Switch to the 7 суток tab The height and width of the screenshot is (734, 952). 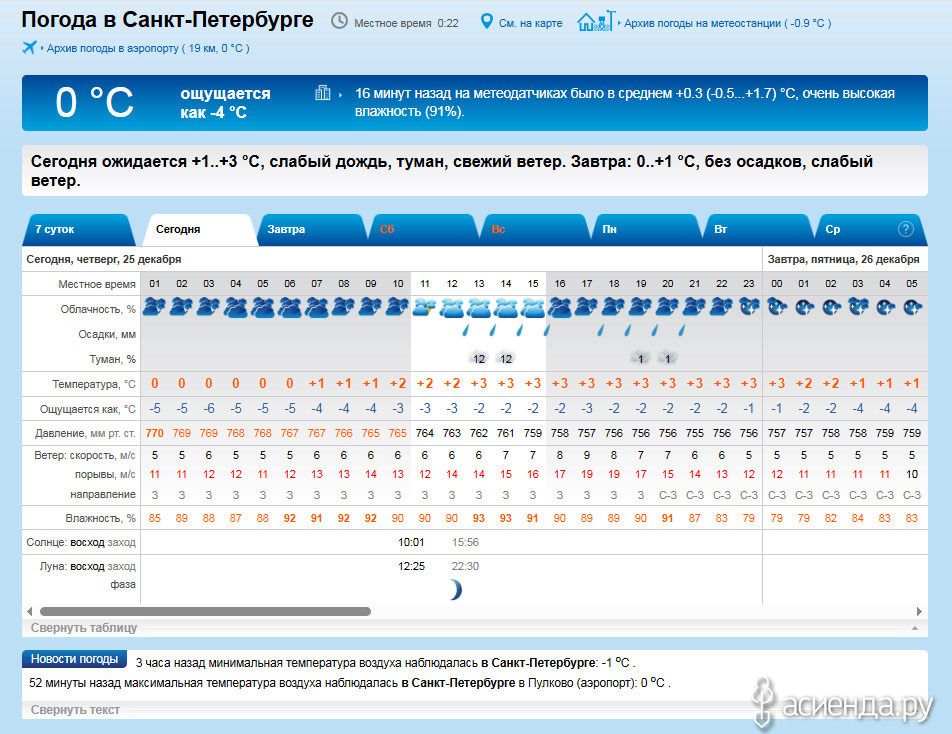tap(56, 229)
